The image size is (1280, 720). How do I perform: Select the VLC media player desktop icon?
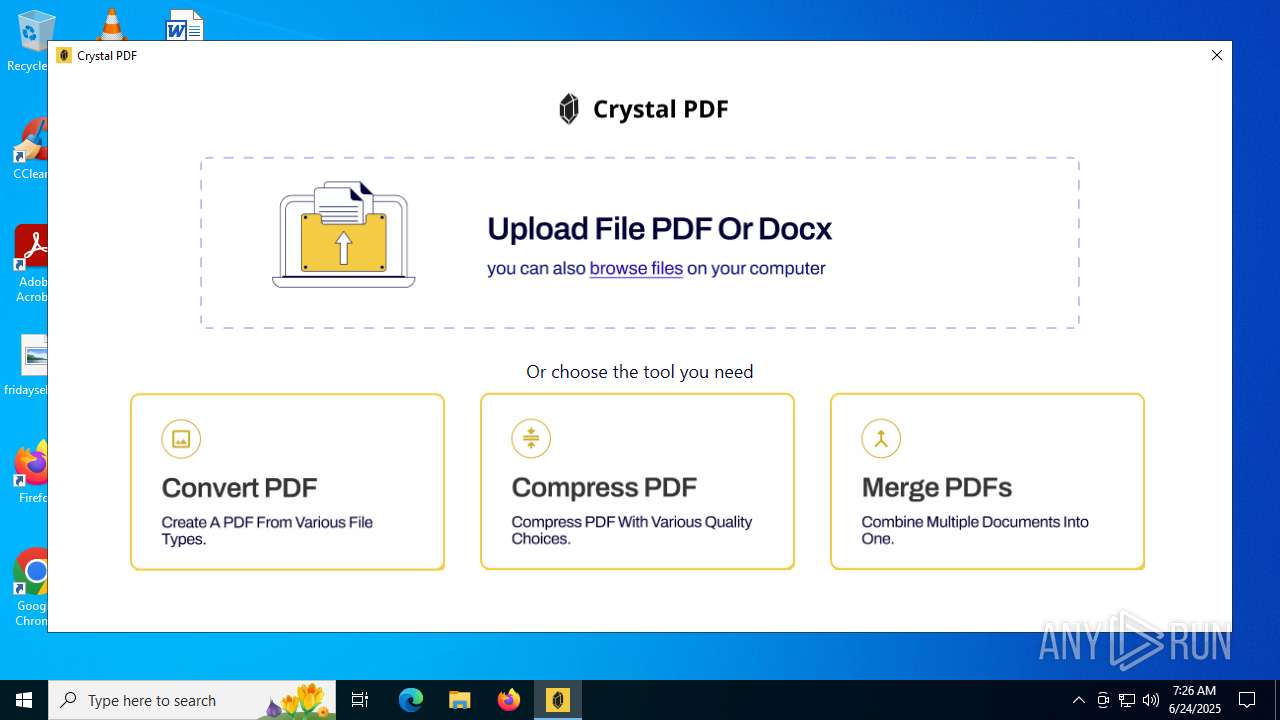pyautogui.click(x=111, y=24)
